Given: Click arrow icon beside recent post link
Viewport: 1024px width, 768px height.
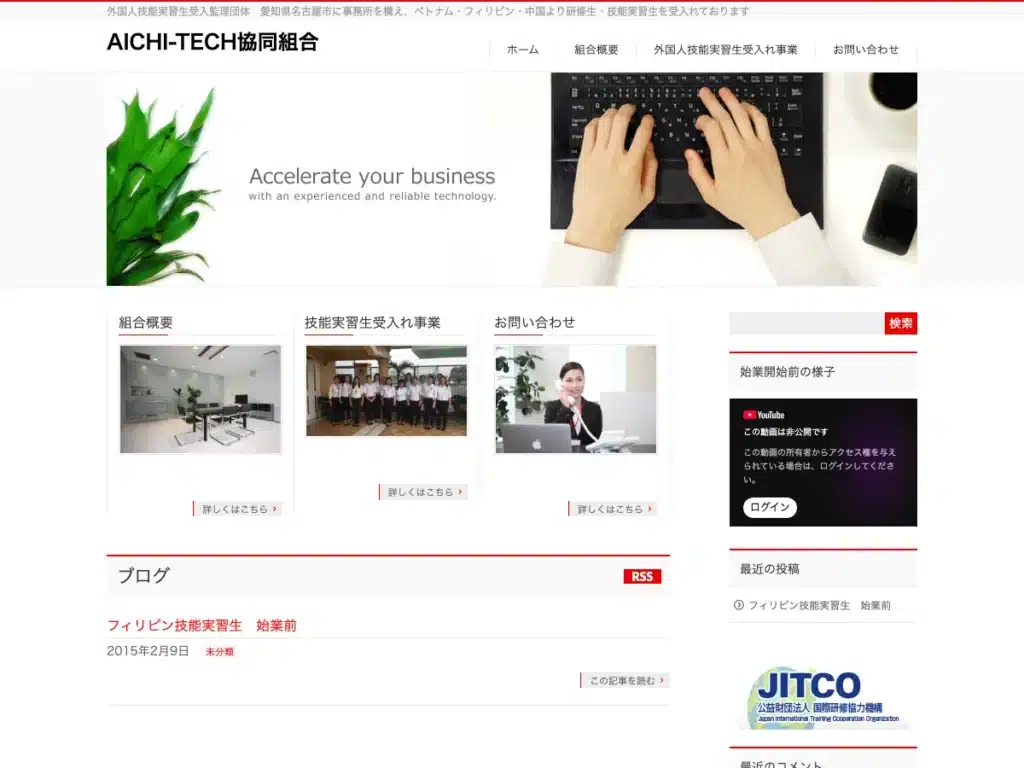Looking at the screenshot, I should coord(739,605).
